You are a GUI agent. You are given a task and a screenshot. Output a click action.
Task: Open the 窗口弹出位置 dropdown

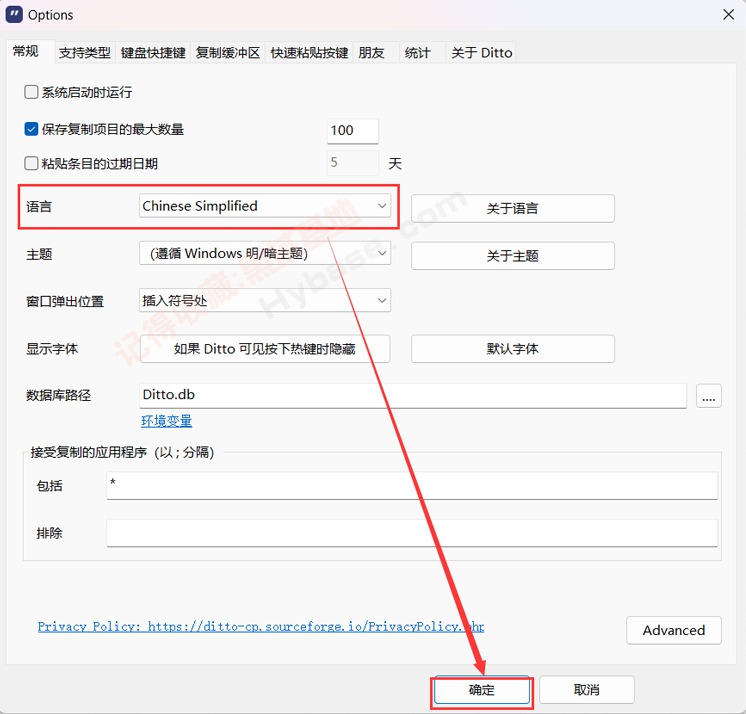[265, 300]
